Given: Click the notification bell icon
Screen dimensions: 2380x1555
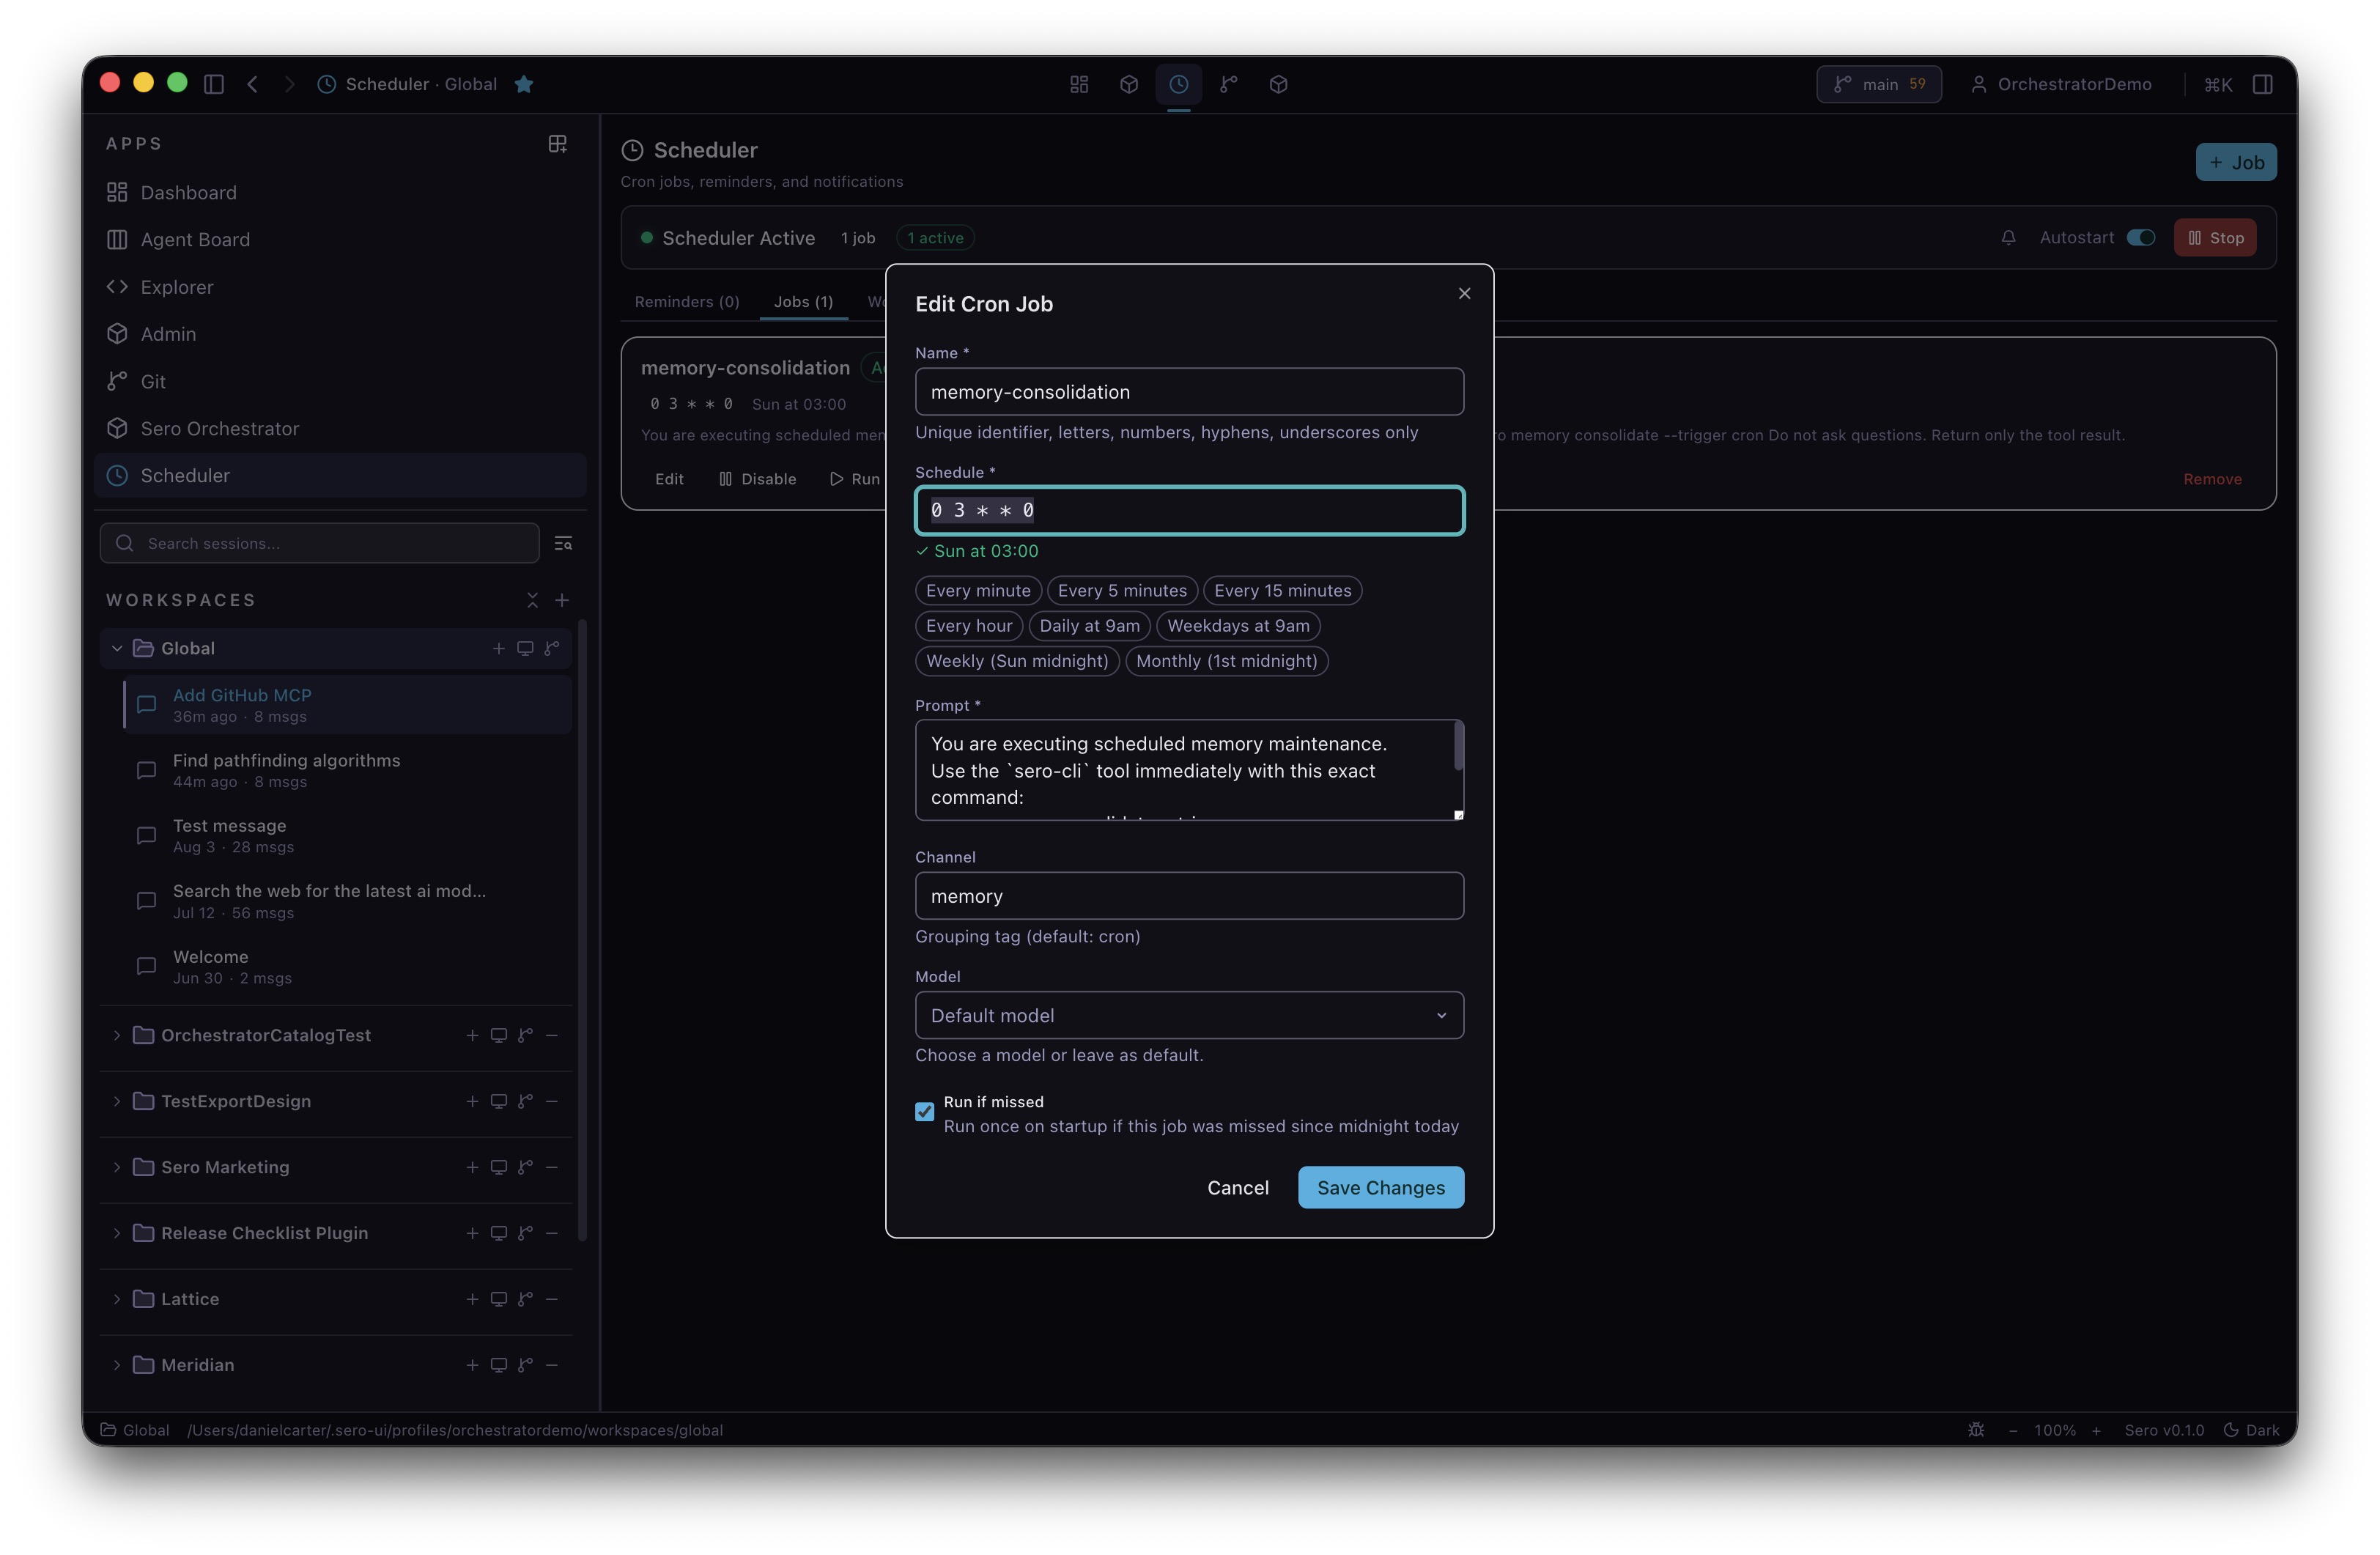Looking at the screenshot, I should click(x=2008, y=238).
